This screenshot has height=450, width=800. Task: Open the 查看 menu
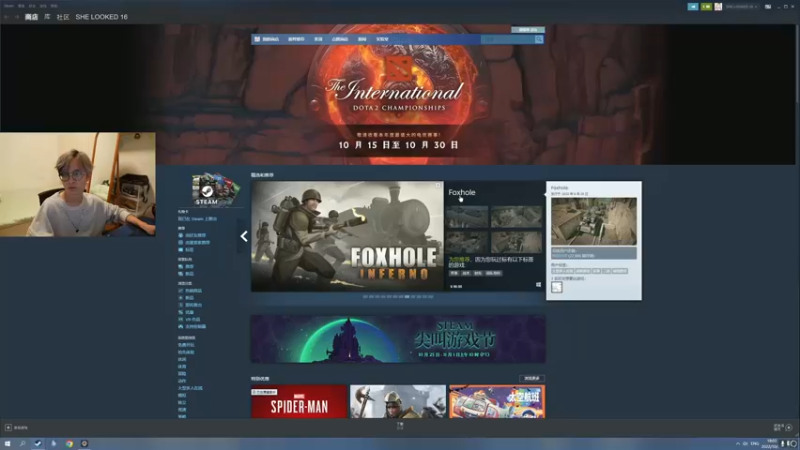21,6
